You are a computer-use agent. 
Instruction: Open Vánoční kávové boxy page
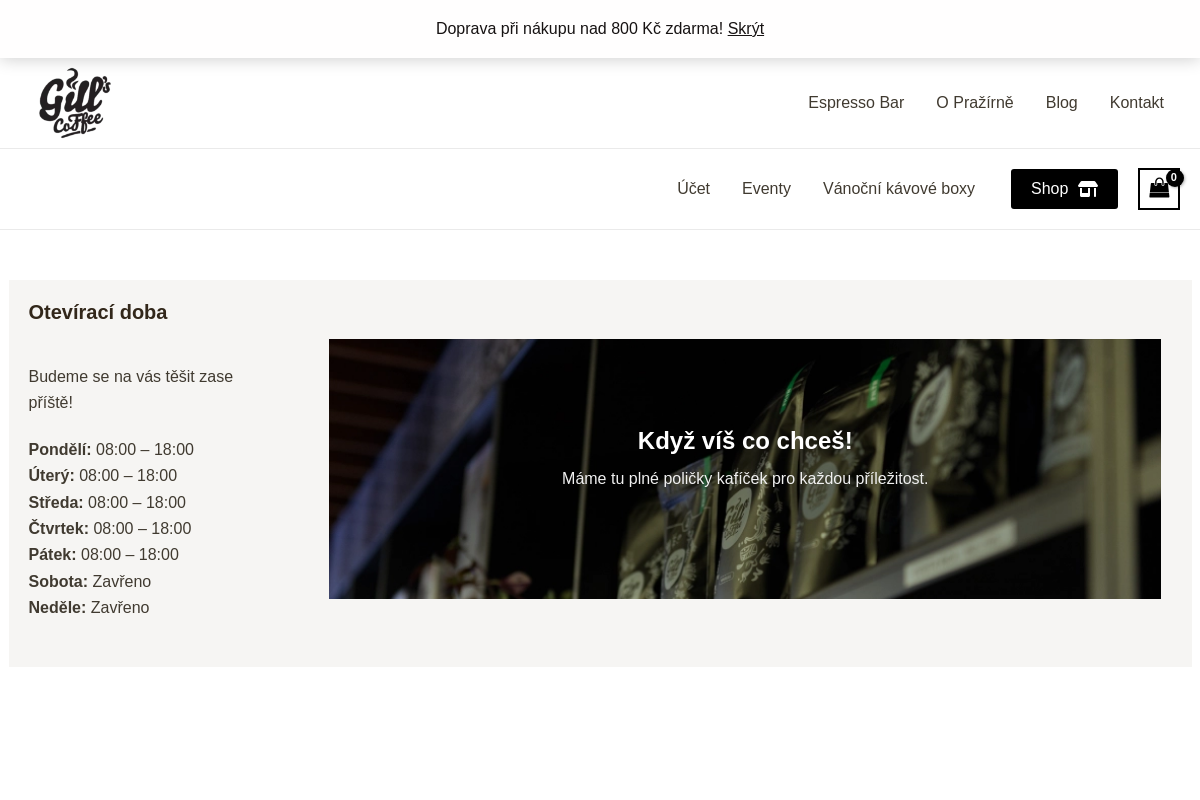tap(899, 189)
